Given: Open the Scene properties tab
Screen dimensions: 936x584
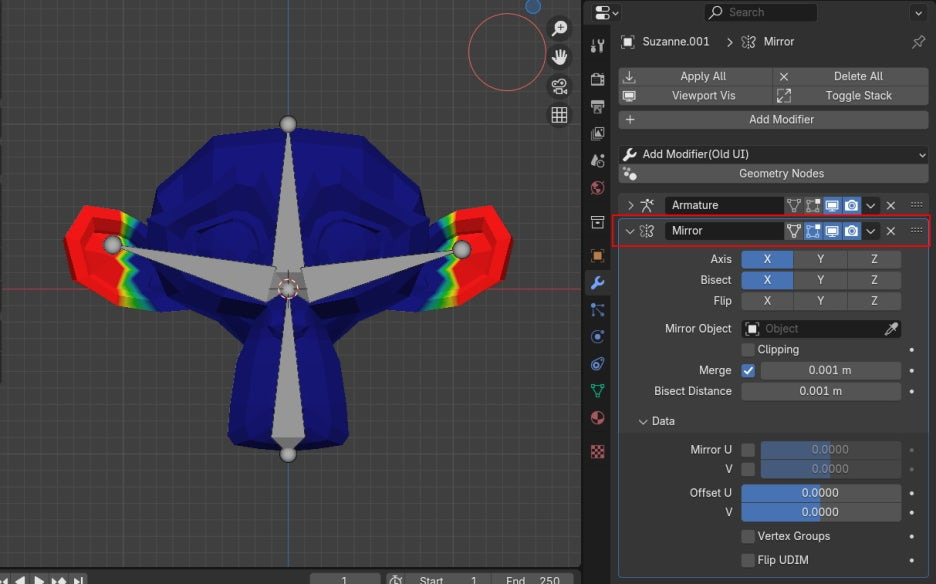Looking at the screenshot, I should pyautogui.click(x=598, y=161).
